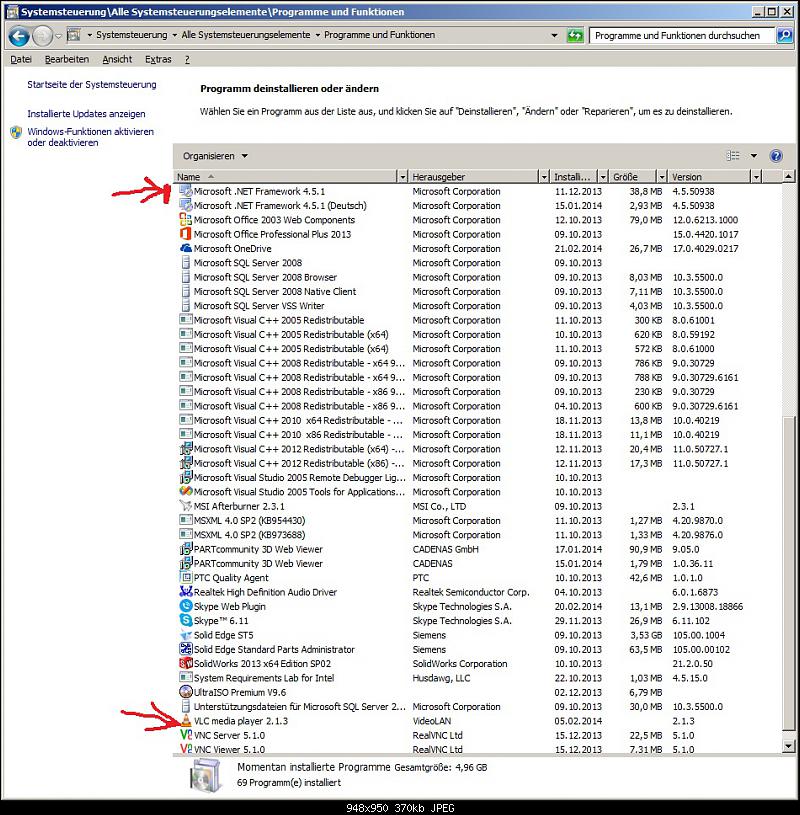Select the VNC Server 5.1.0 icon

[186, 735]
